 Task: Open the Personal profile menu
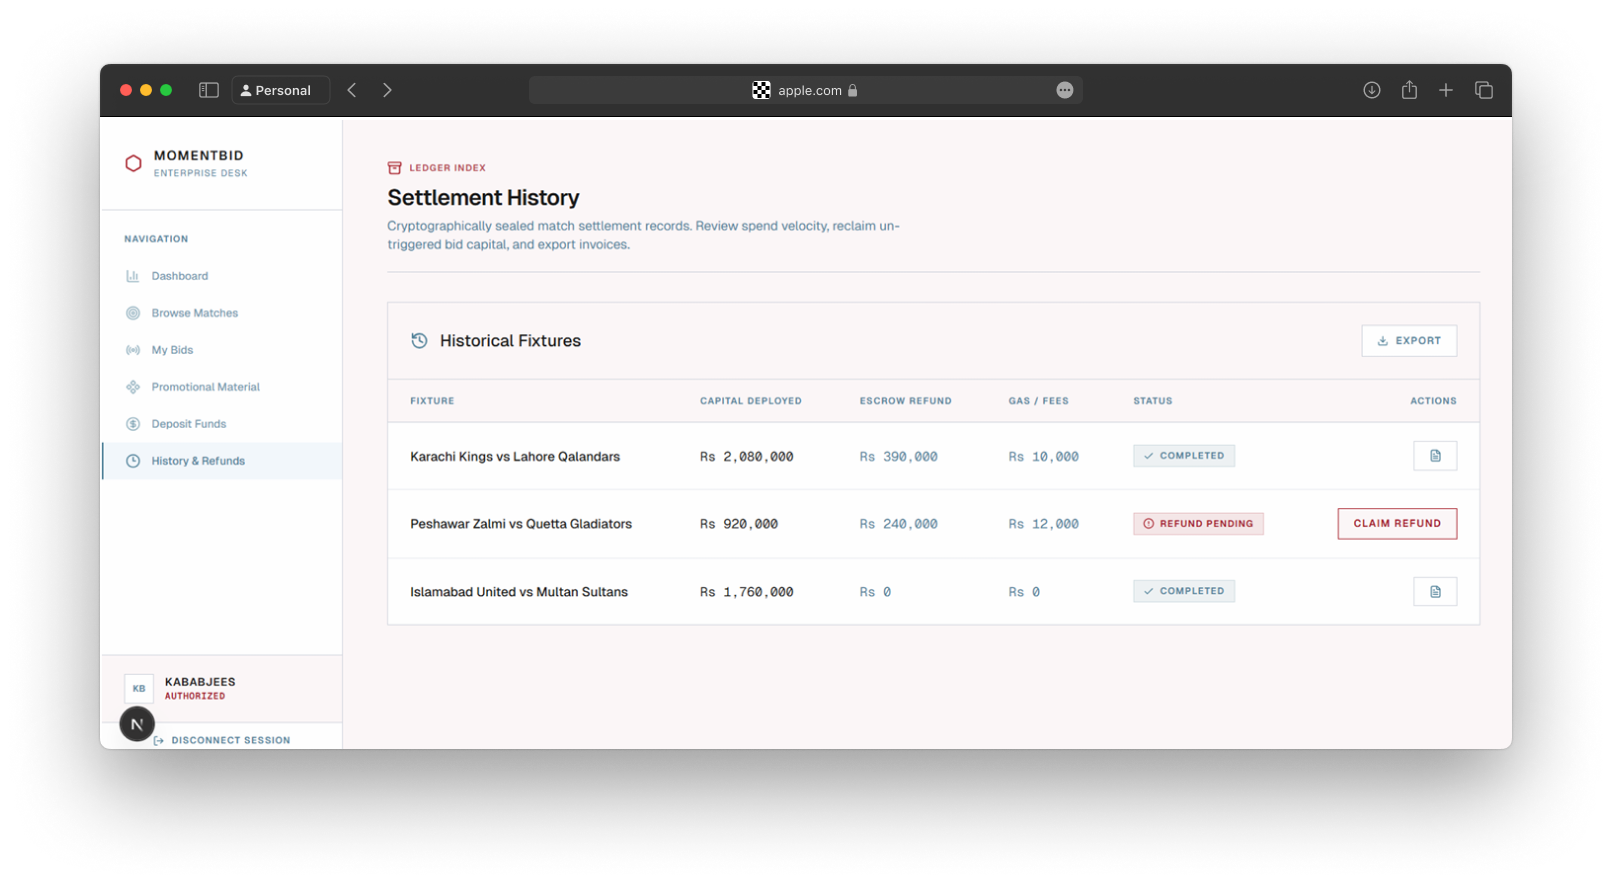(x=281, y=90)
